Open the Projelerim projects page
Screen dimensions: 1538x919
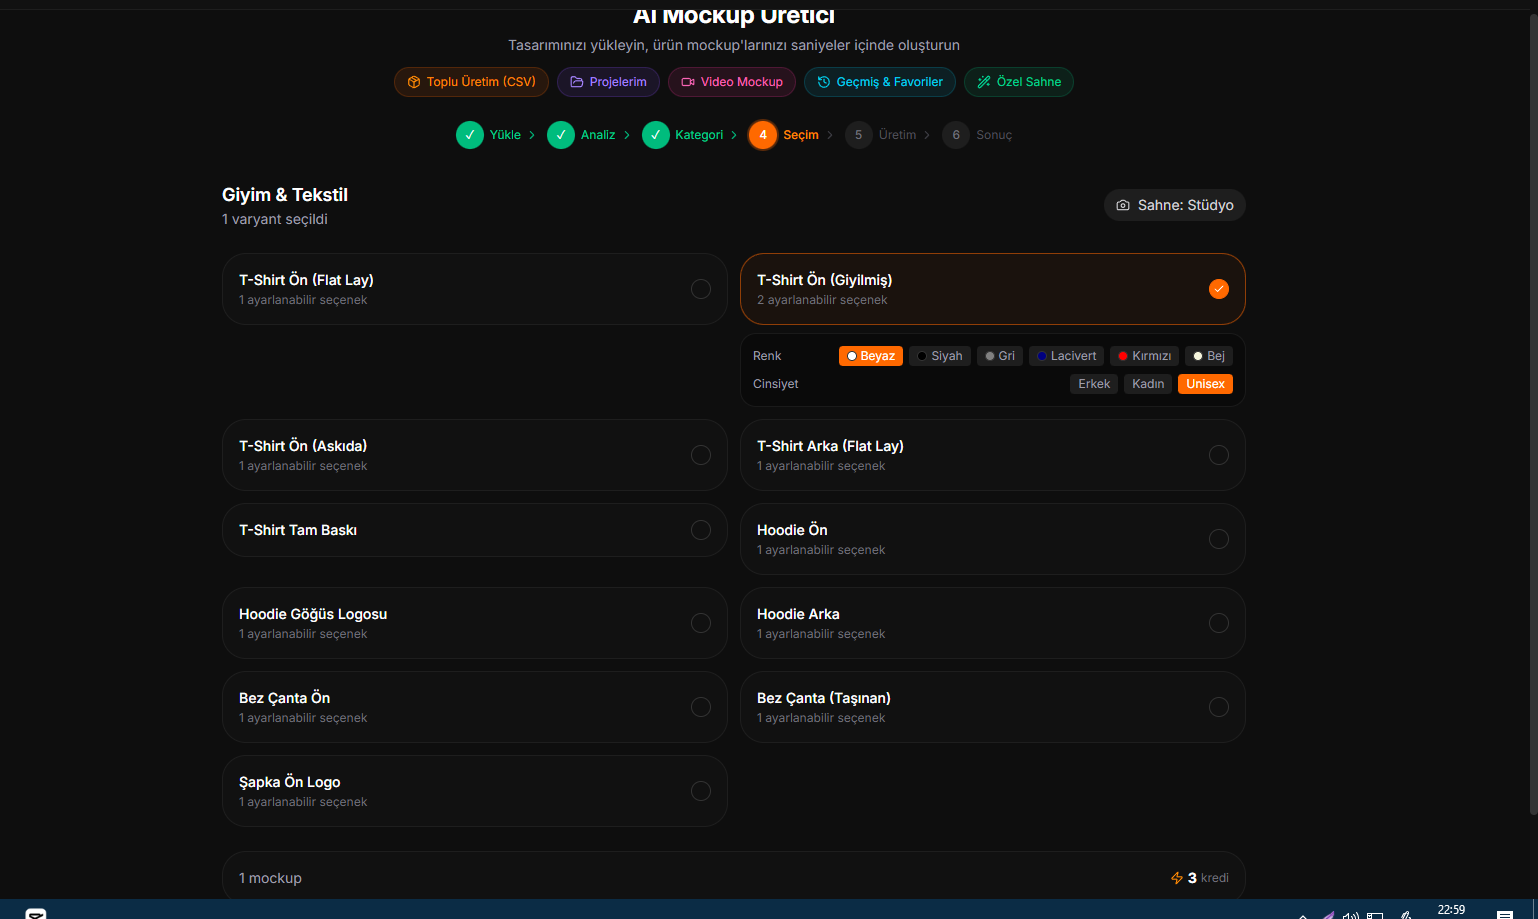point(608,82)
